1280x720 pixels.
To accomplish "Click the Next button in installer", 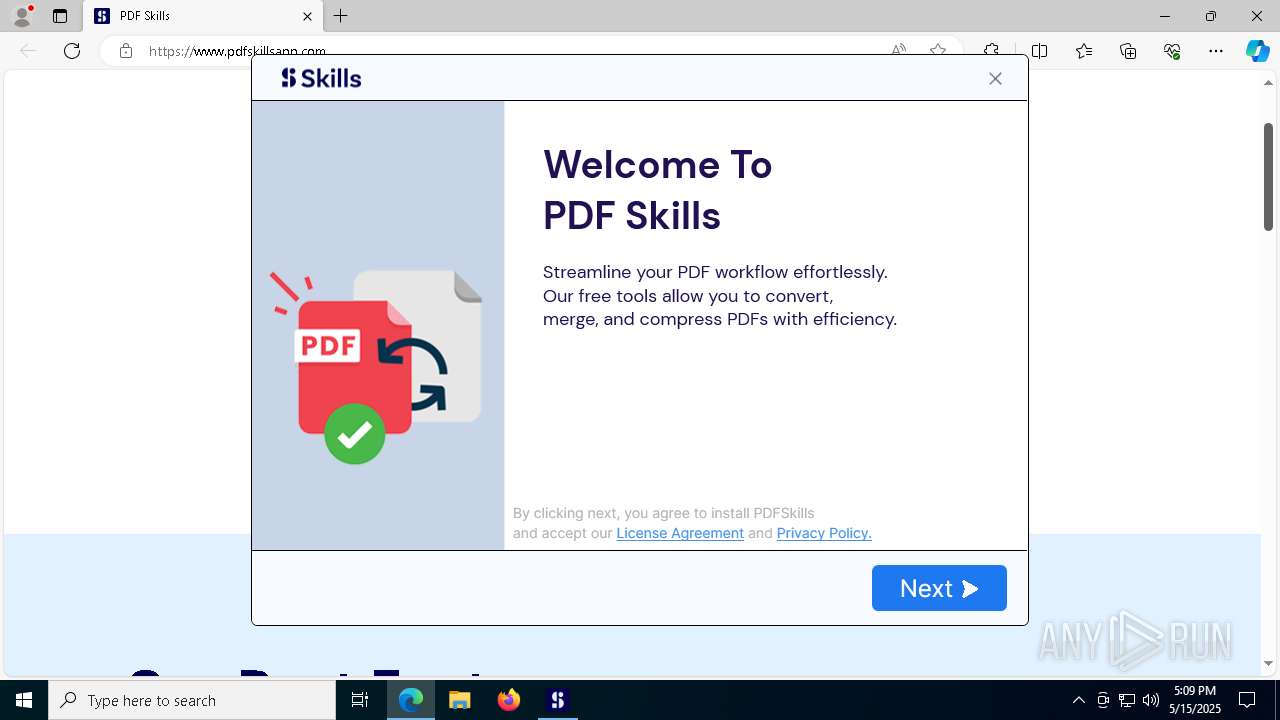I will [x=939, y=588].
